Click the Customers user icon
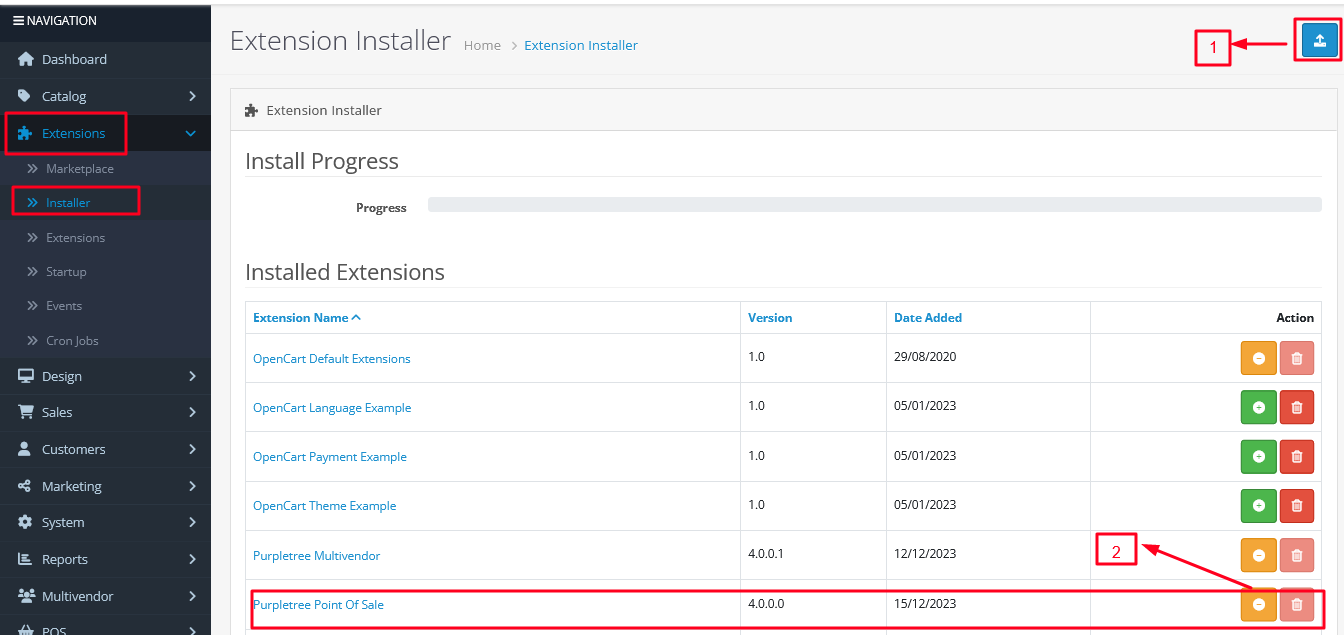The height and width of the screenshot is (635, 1344). coord(25,449)
